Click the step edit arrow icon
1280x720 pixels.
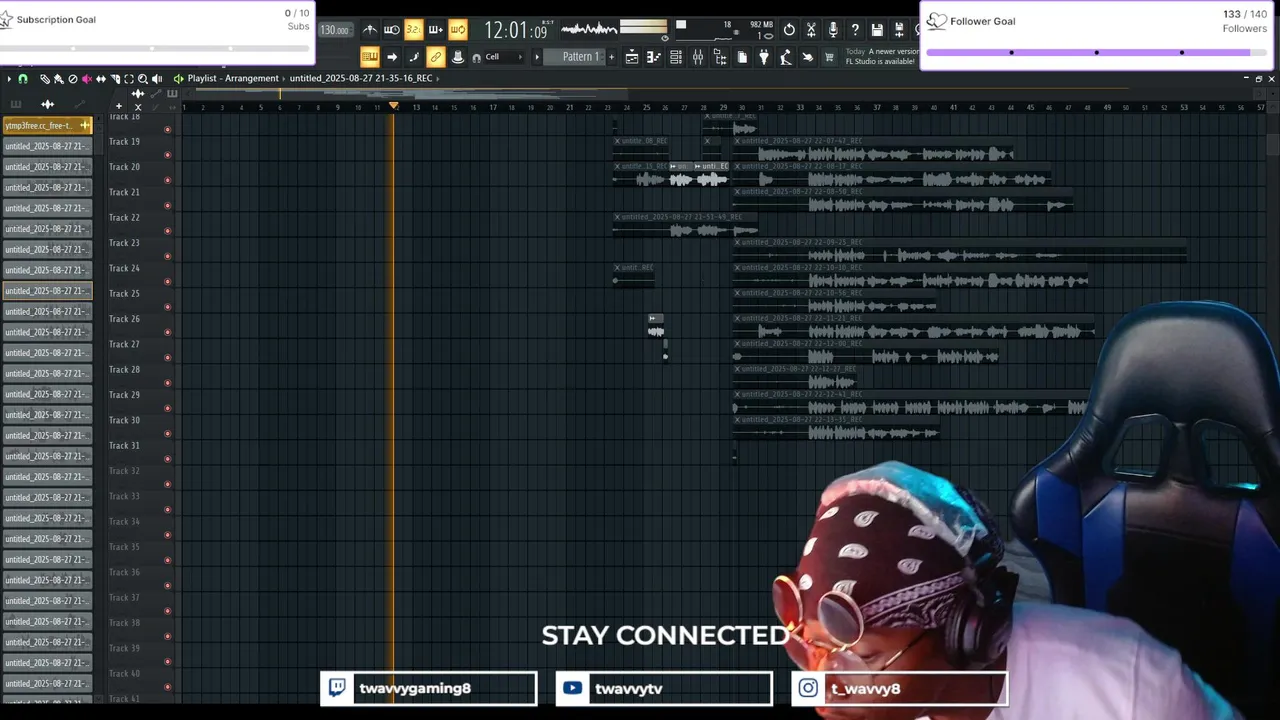(392, 57)
